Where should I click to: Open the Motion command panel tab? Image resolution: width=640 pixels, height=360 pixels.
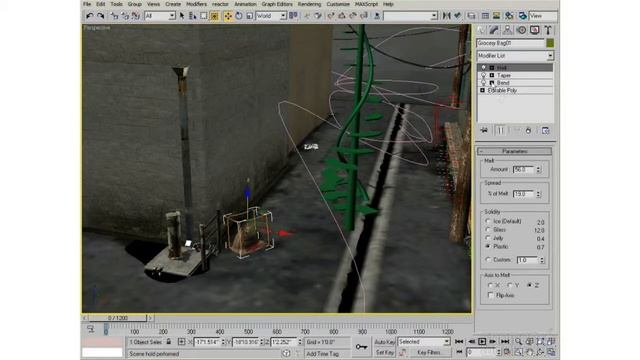pos(521,30)
